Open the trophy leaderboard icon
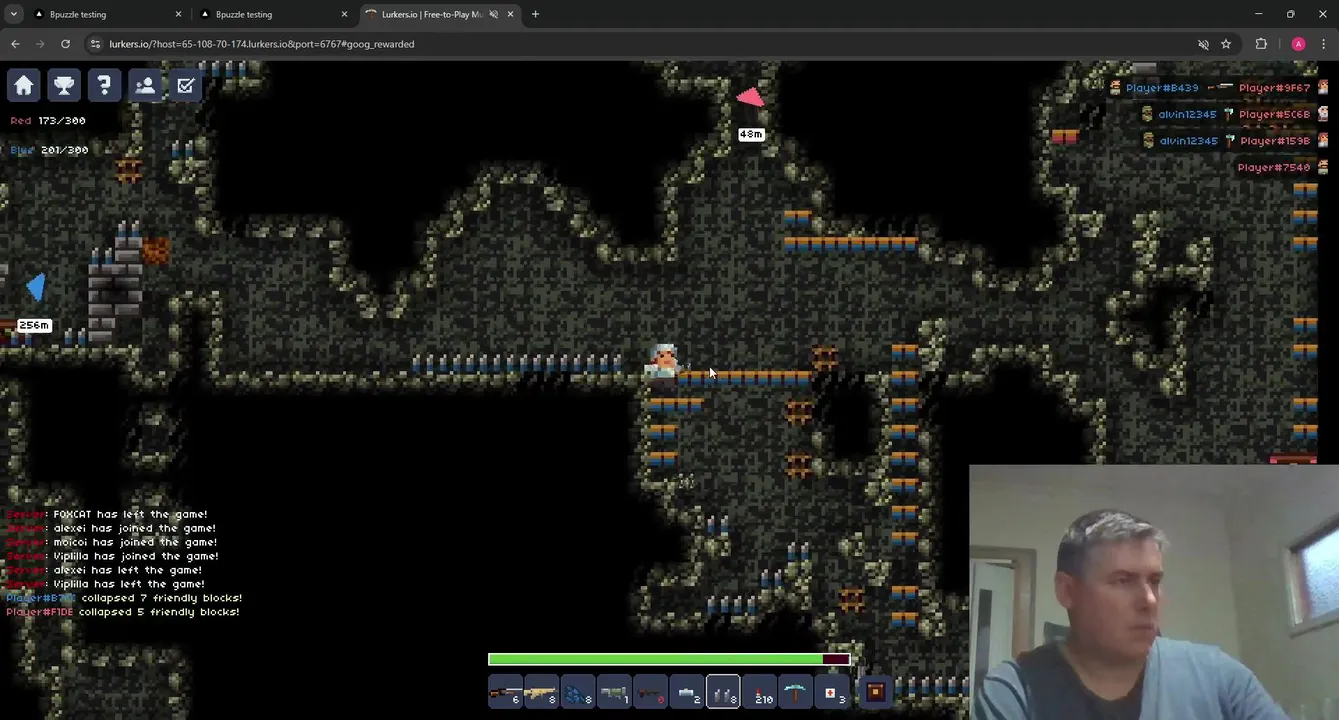The width and height of the screenshot is (1339, 720). coord(64,85)
